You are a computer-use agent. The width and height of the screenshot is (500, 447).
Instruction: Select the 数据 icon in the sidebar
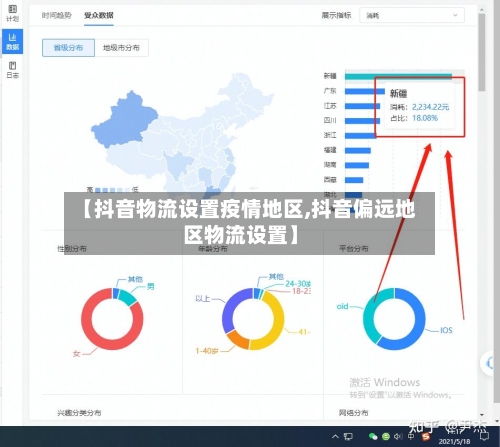click(x=12, y=41)
